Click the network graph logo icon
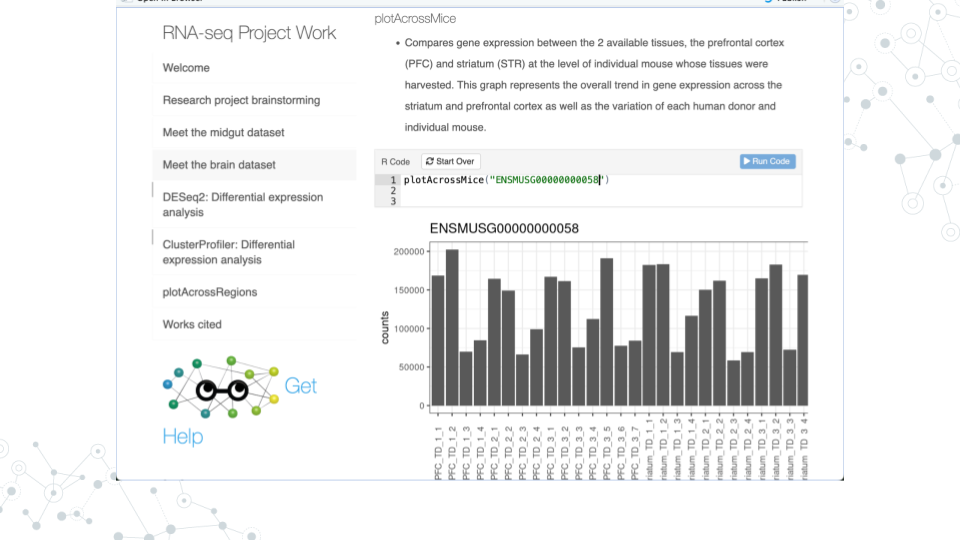 (x=222, y=386)
